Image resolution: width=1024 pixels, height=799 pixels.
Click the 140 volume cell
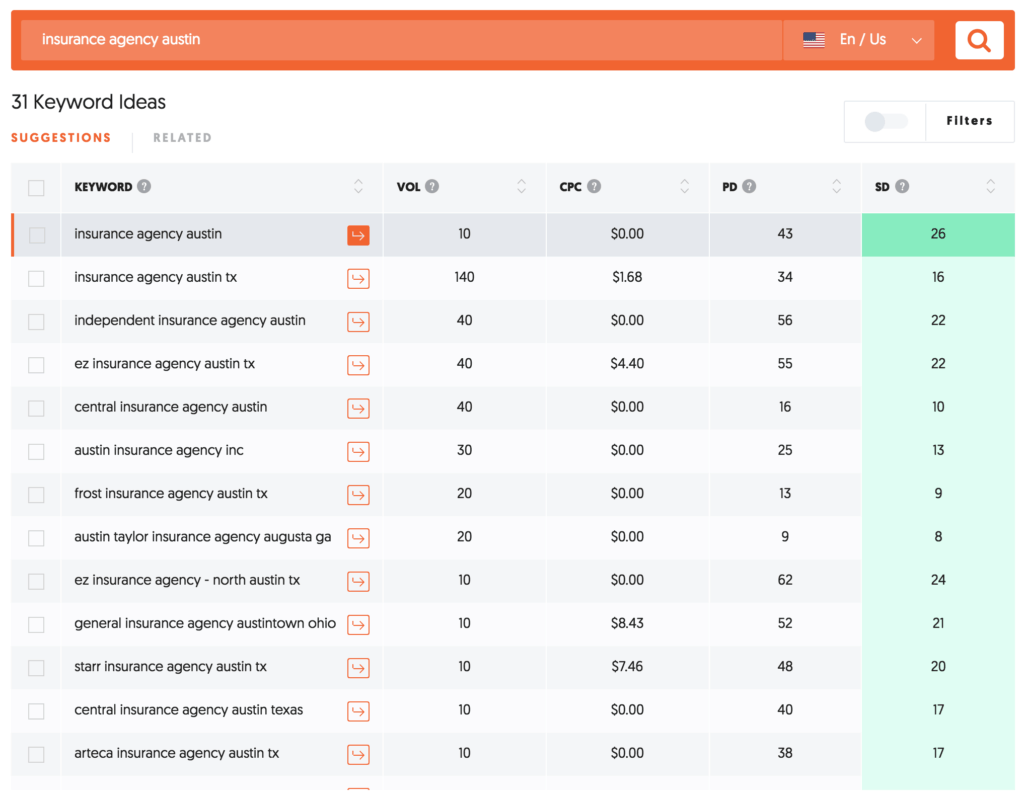point(464,277)
